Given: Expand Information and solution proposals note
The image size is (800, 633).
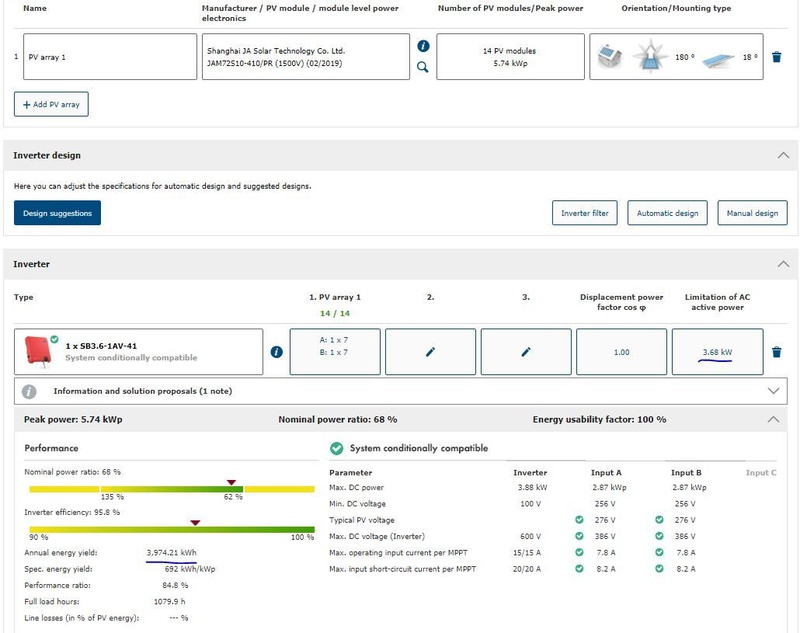Looking at the screenshot, I should pos(772,391).
